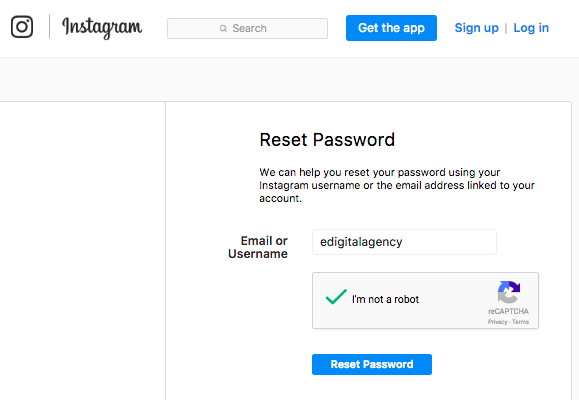
Task: Click the reCAPTCHA text label under logo
Action: [x=508, y=311]
